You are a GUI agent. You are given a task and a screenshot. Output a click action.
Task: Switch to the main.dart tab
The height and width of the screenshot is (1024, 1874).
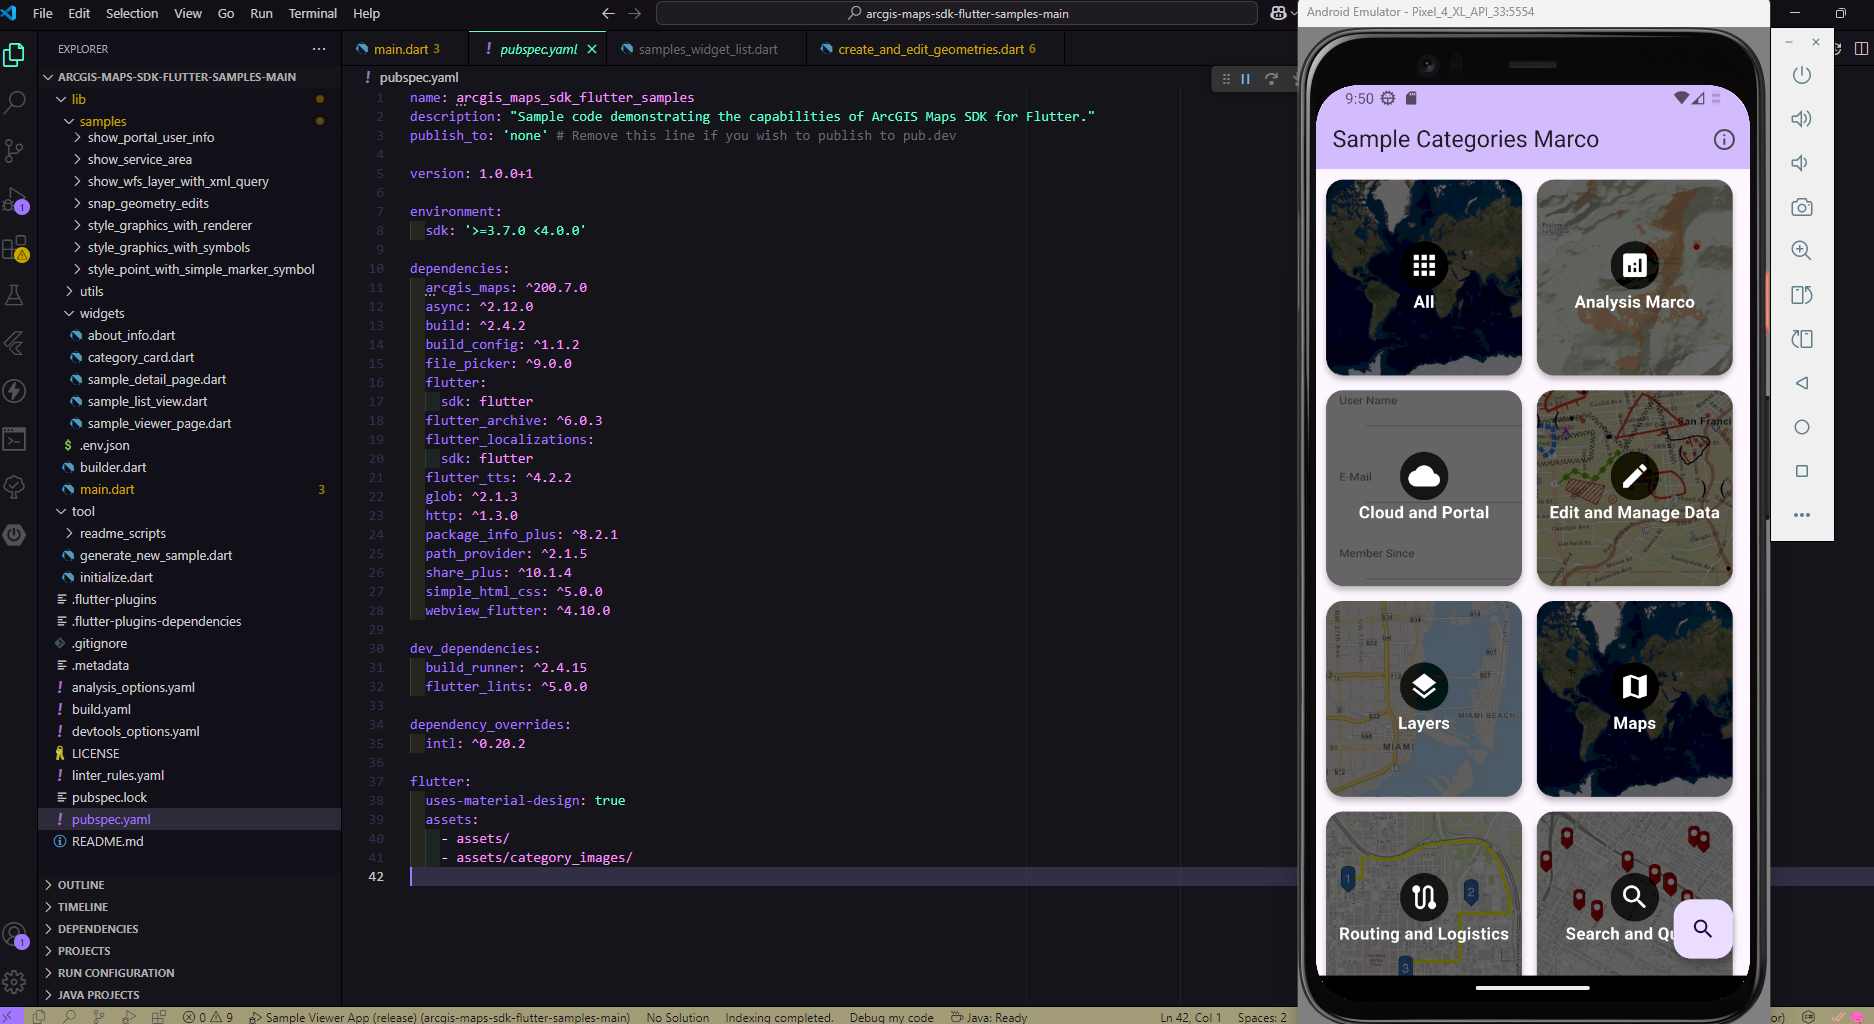[x=399, y=49]
